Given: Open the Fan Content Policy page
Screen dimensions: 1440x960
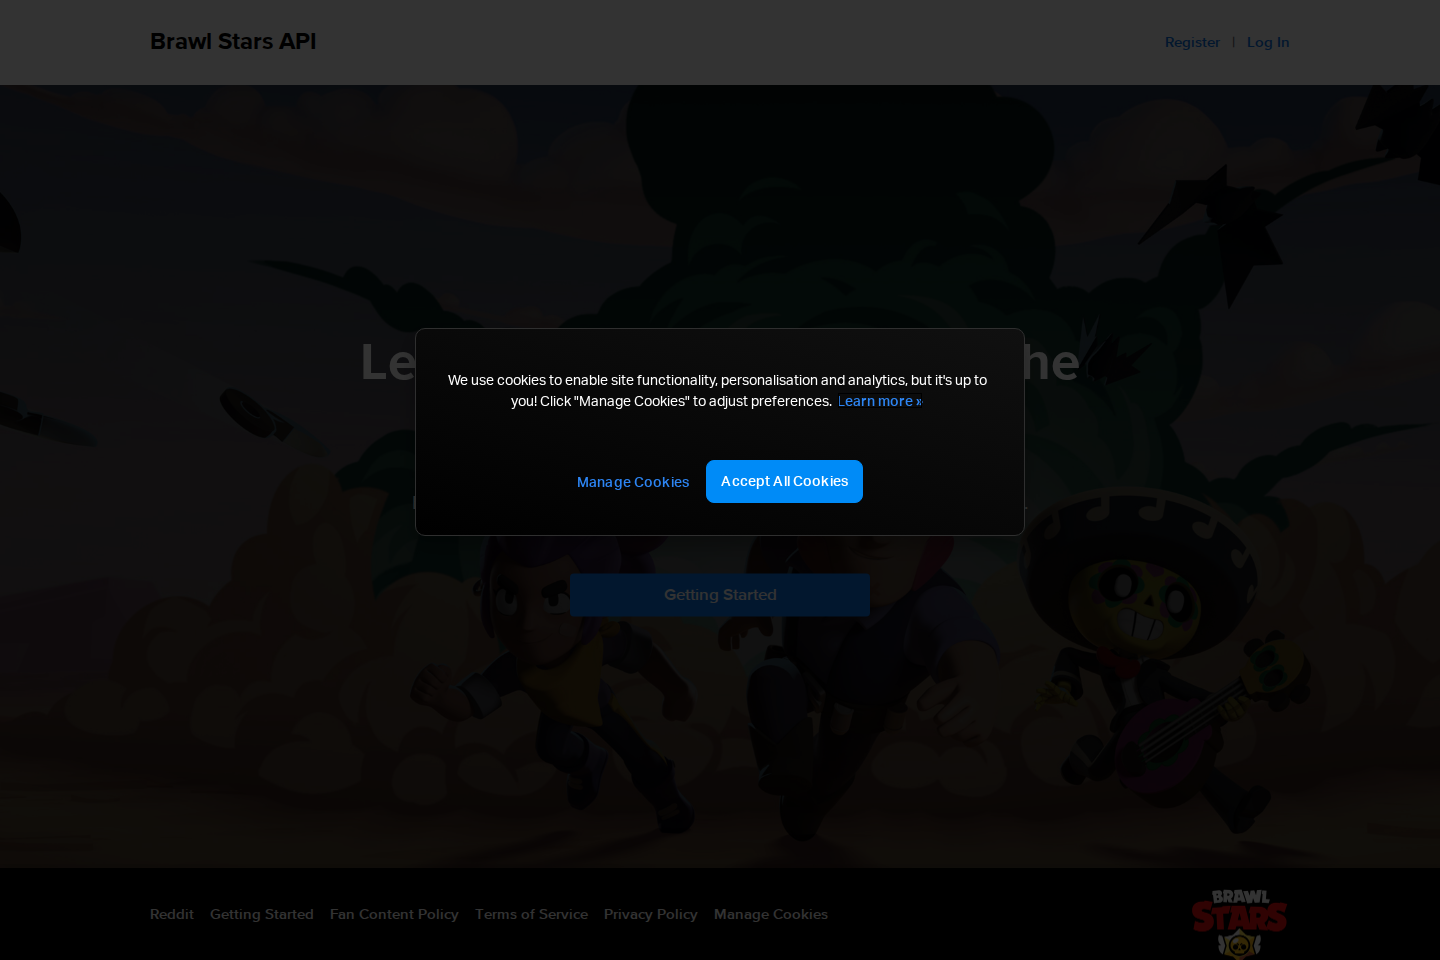Looking at the screenshot, I should click(x=394, y=914).
